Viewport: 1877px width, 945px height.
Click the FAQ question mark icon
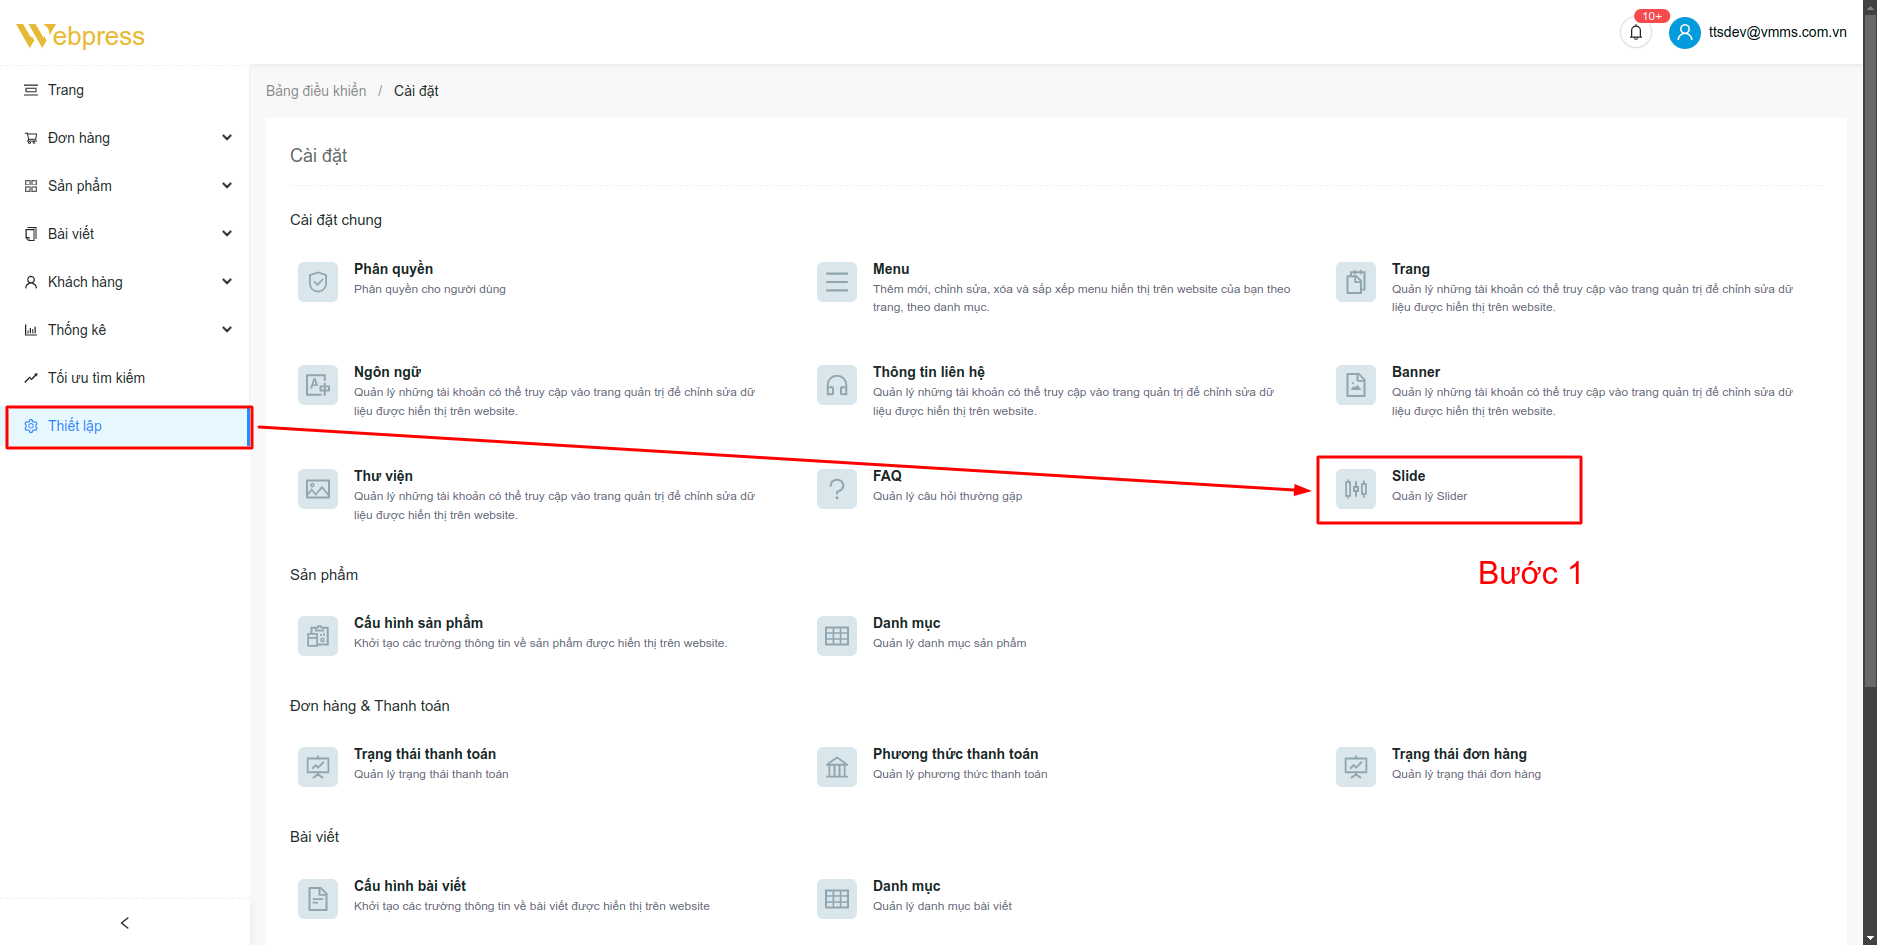click(x=836, y=489)
